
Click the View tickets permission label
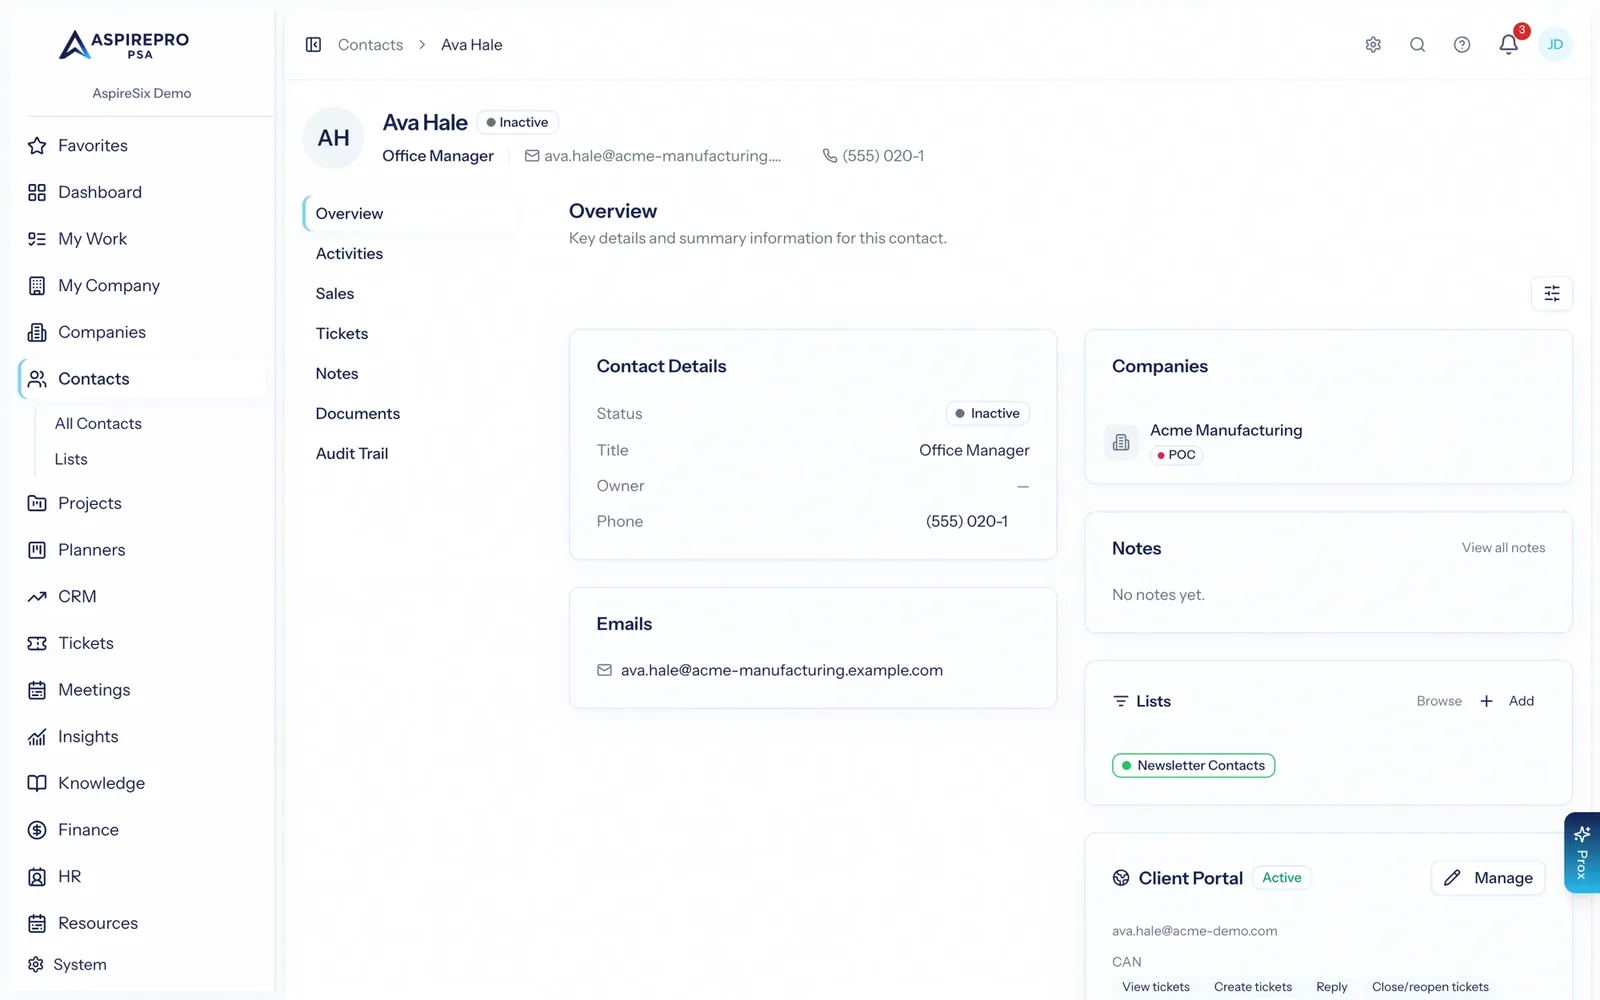click(x=1156, y=987)
